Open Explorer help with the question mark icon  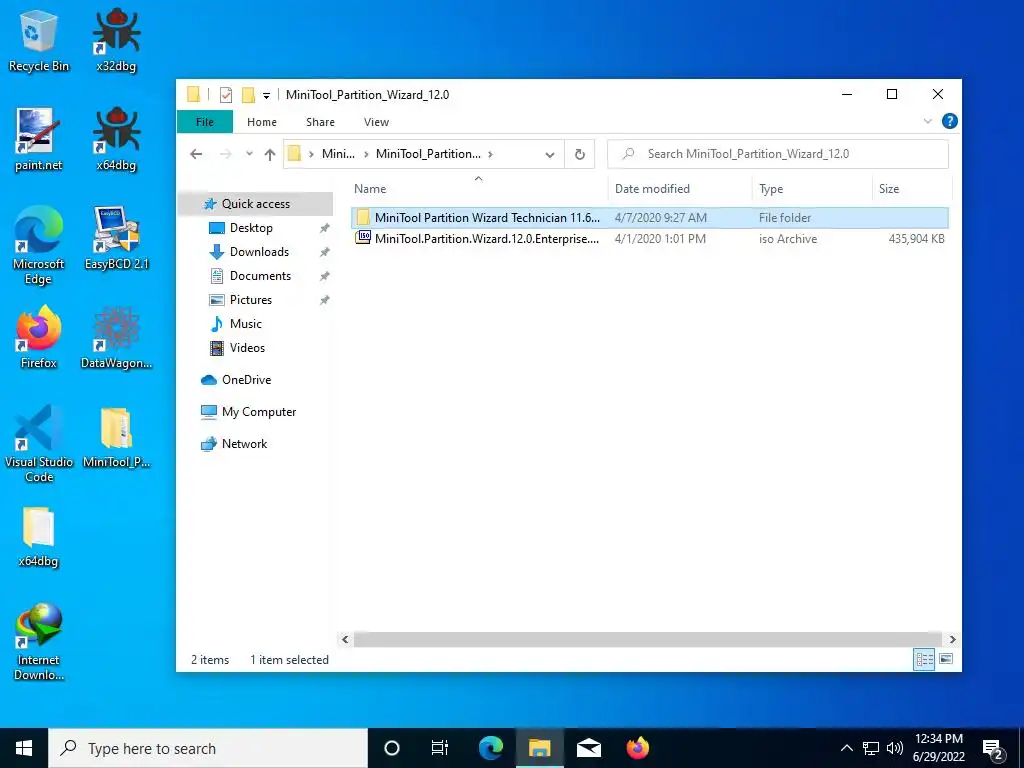(950, 121)
